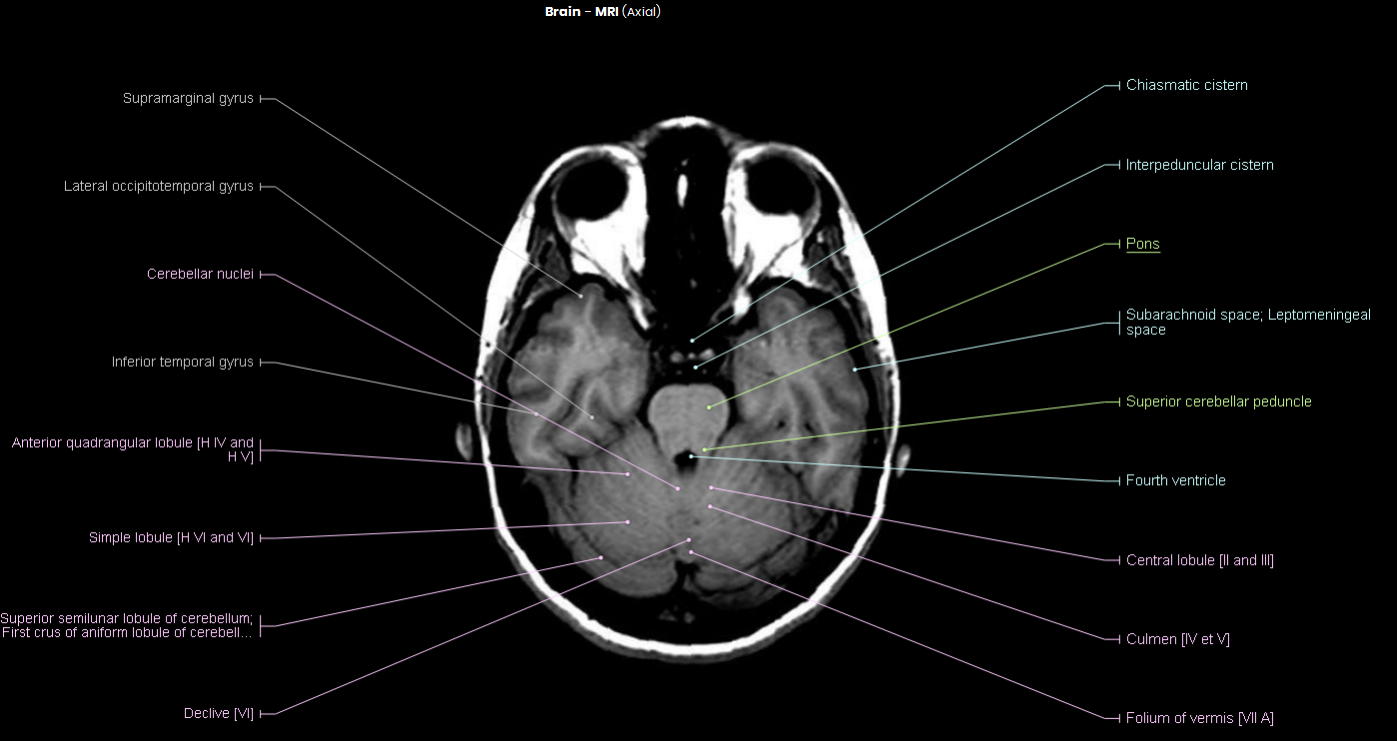
Task: Select the Folium of vermis label
Action: tap(1200, 718)
